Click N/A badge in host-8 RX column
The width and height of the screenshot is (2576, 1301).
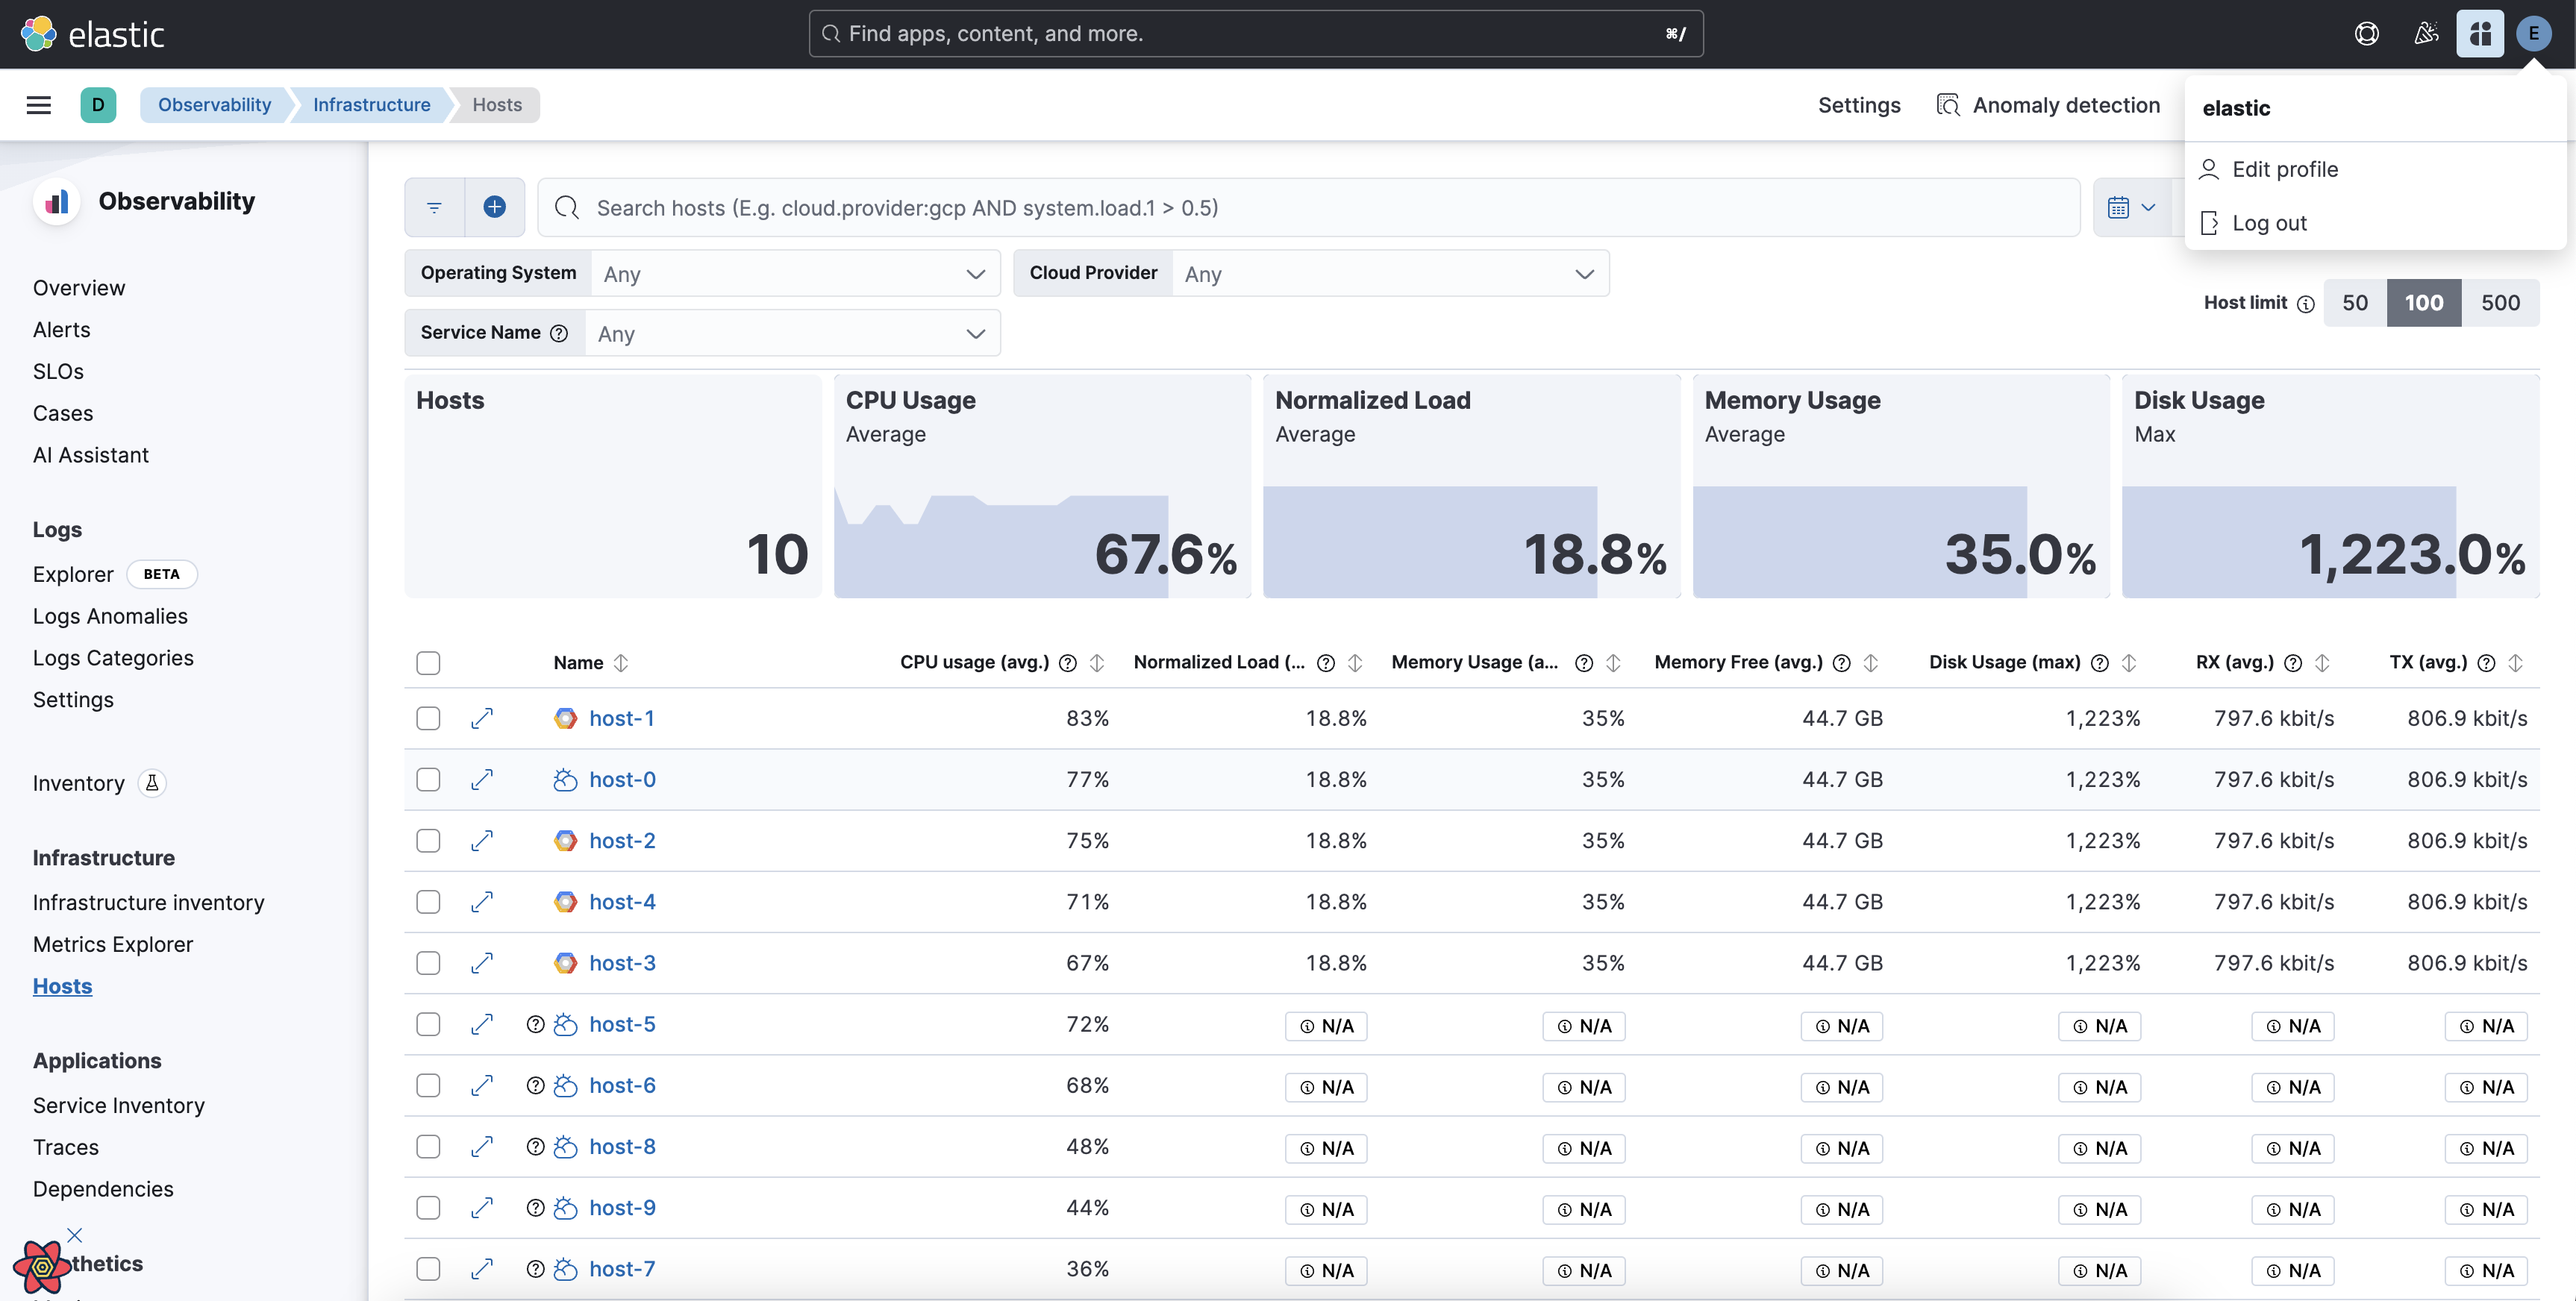click(2292, 1149)
